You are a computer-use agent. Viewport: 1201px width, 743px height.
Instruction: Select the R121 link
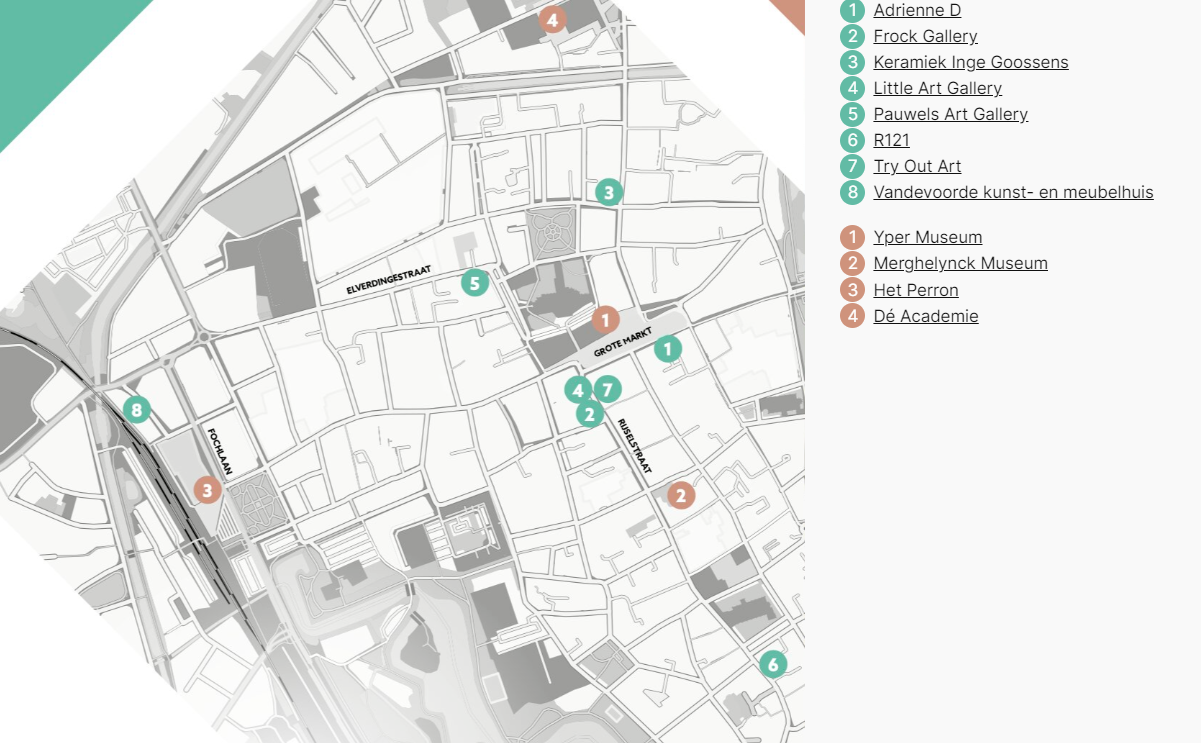[x=891, y=140]
